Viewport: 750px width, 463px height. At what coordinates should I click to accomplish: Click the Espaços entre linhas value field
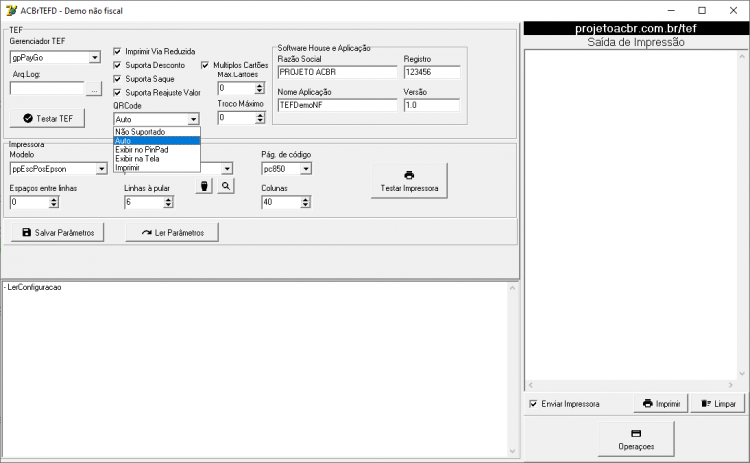point(29,202)
